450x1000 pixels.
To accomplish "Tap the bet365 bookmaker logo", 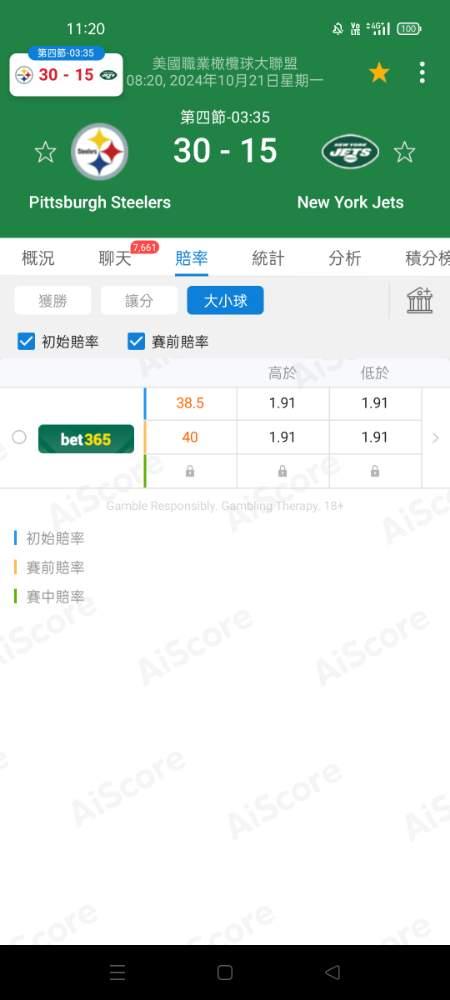I will [x=86, y=439].
